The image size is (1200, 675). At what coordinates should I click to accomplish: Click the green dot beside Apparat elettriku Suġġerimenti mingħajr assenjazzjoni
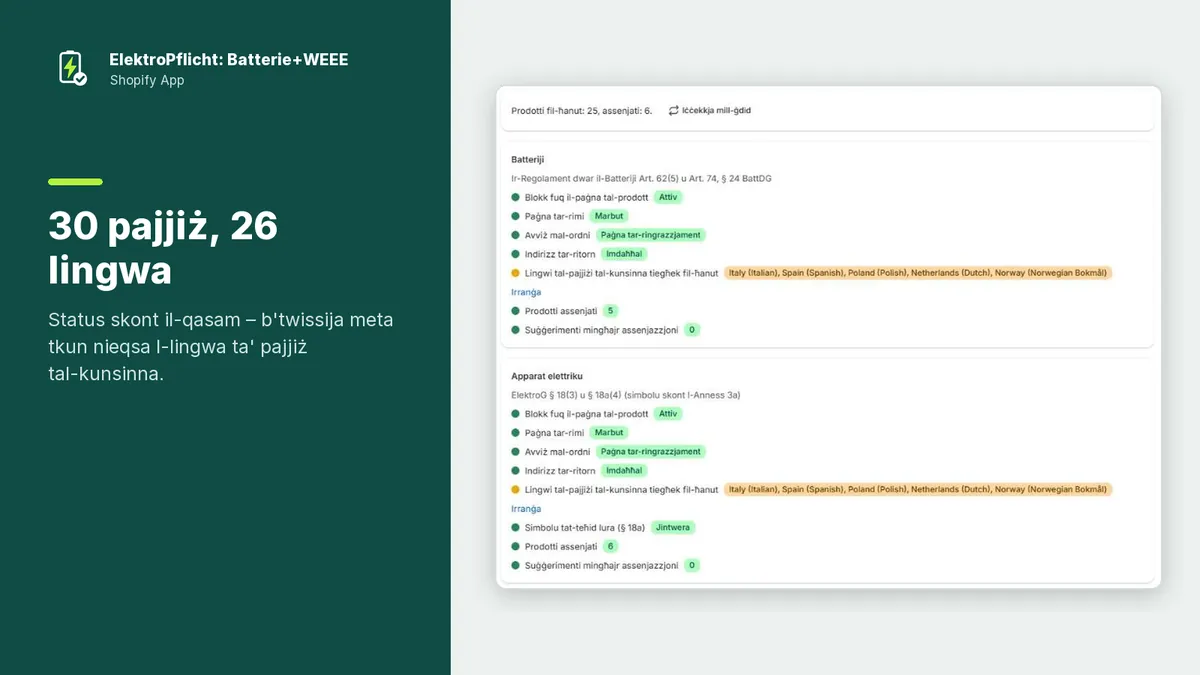coord(516,566)
